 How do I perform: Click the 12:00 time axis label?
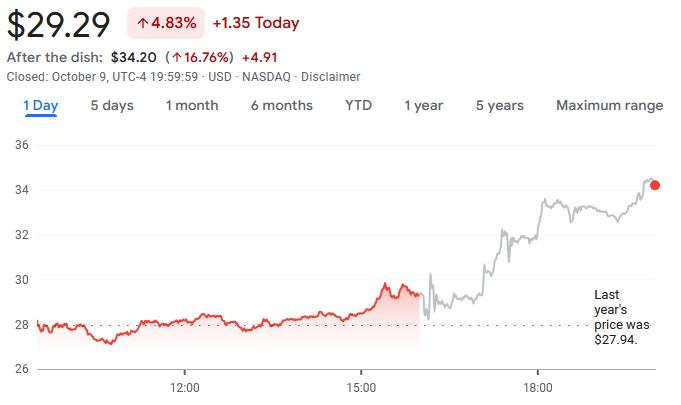click(185, 387)
